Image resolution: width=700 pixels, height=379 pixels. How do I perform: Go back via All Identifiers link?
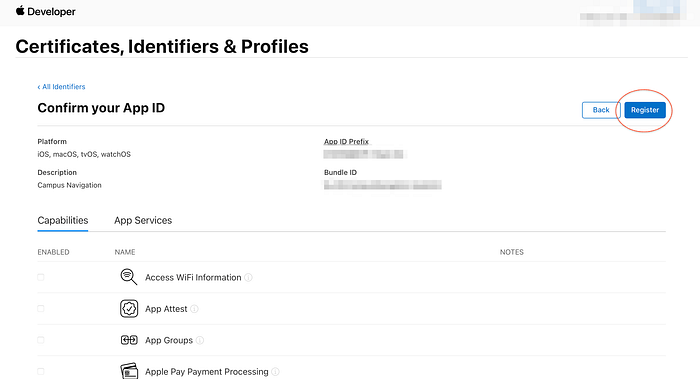[61, 87]
